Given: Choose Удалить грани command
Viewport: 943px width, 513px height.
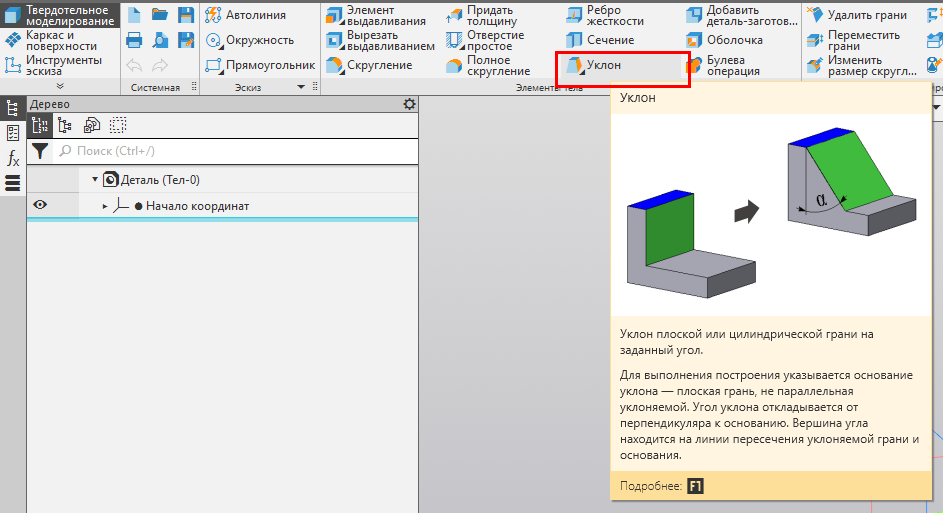Looking at the screenshot, I should click(x=857, y=15).
